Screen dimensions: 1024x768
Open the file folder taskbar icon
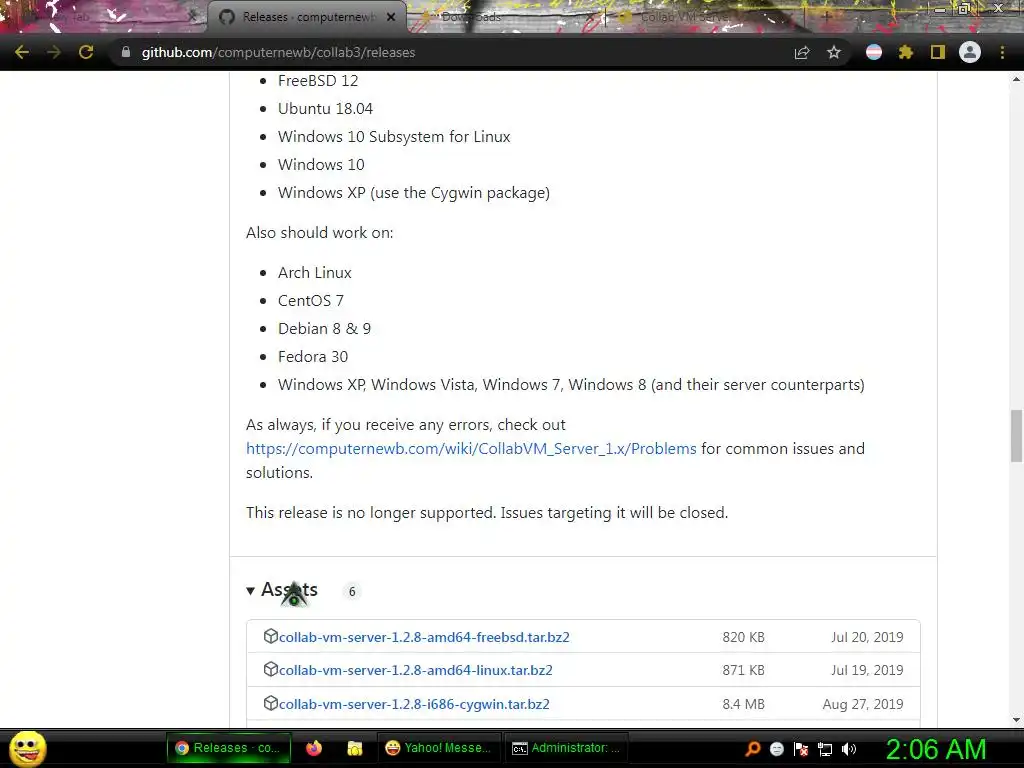355,748
